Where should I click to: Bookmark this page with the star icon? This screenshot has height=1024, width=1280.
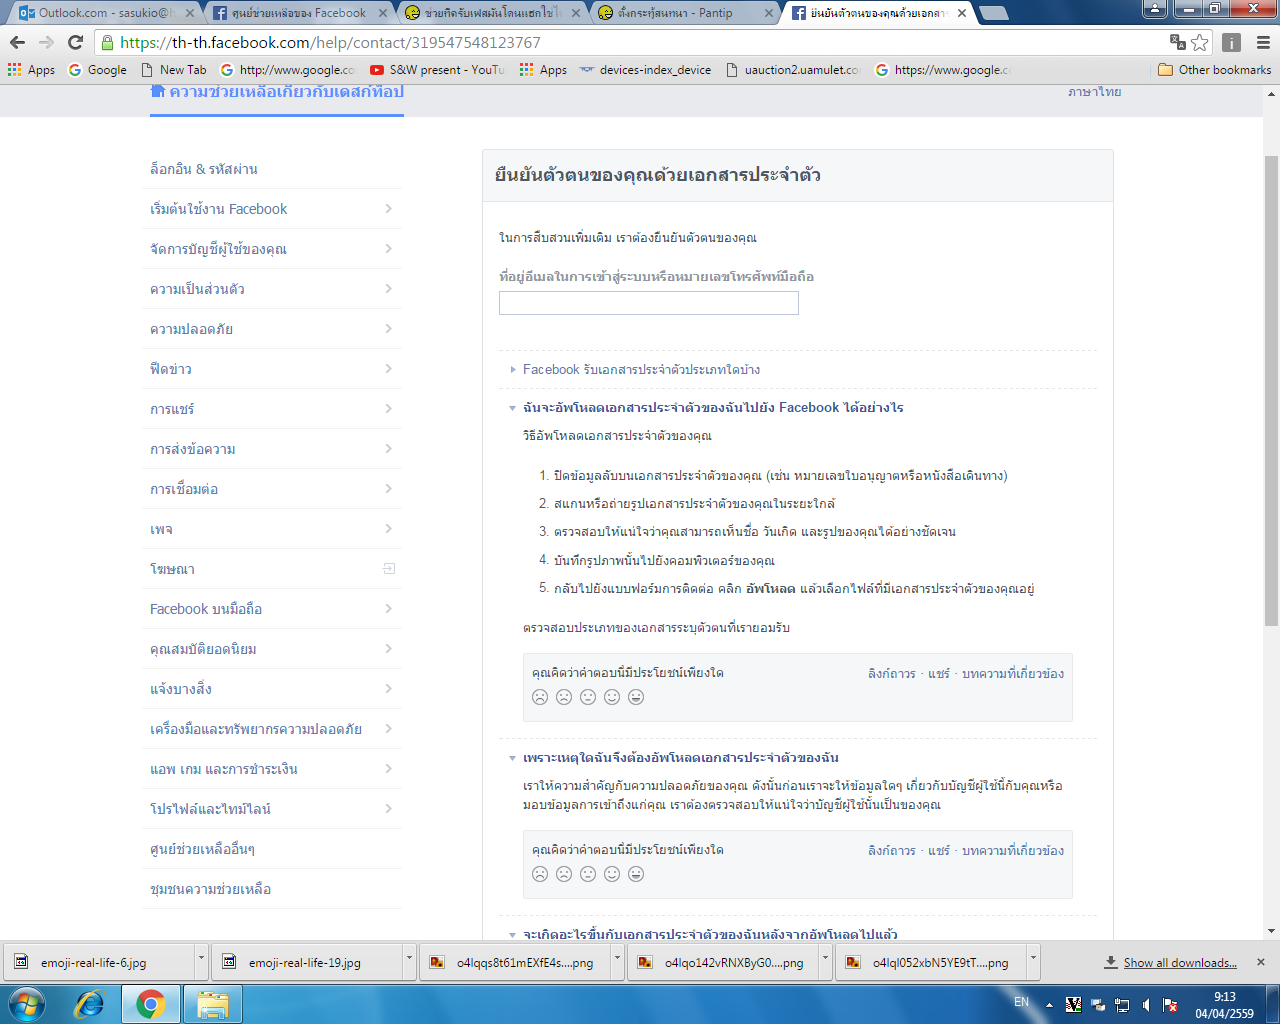click(x=1200, y=42)
